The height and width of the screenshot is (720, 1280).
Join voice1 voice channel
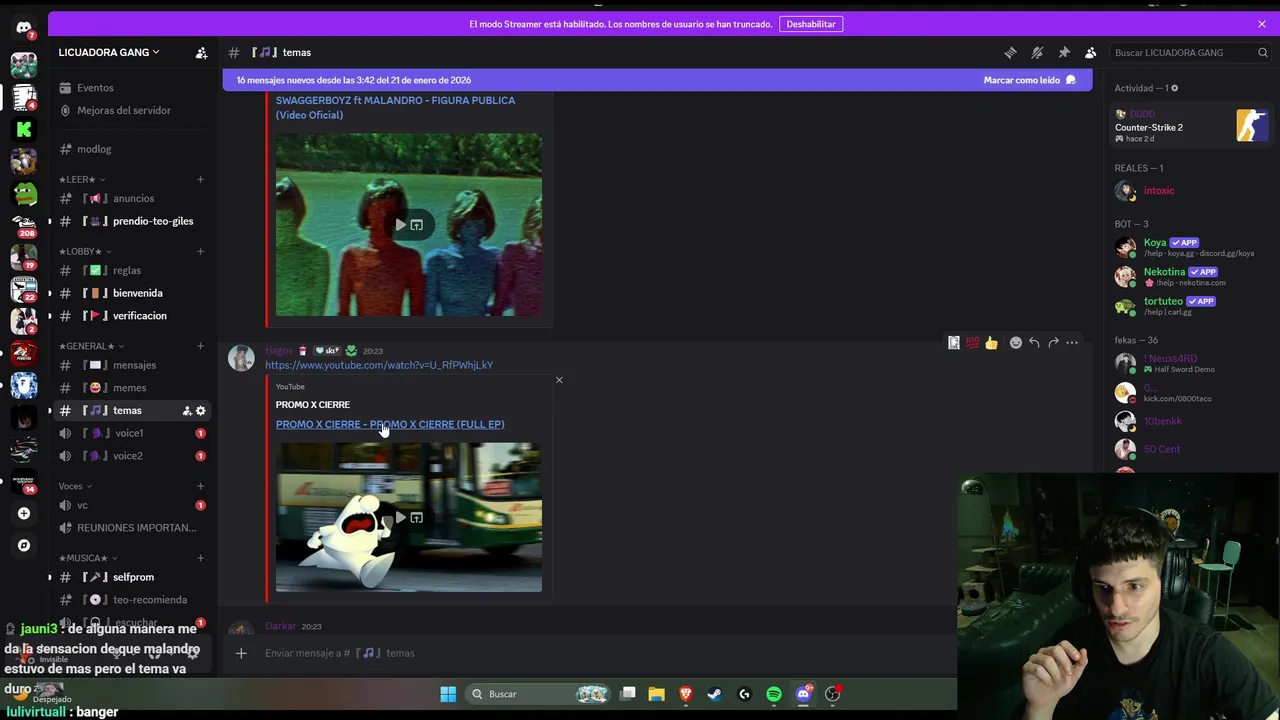pos(132,433)
